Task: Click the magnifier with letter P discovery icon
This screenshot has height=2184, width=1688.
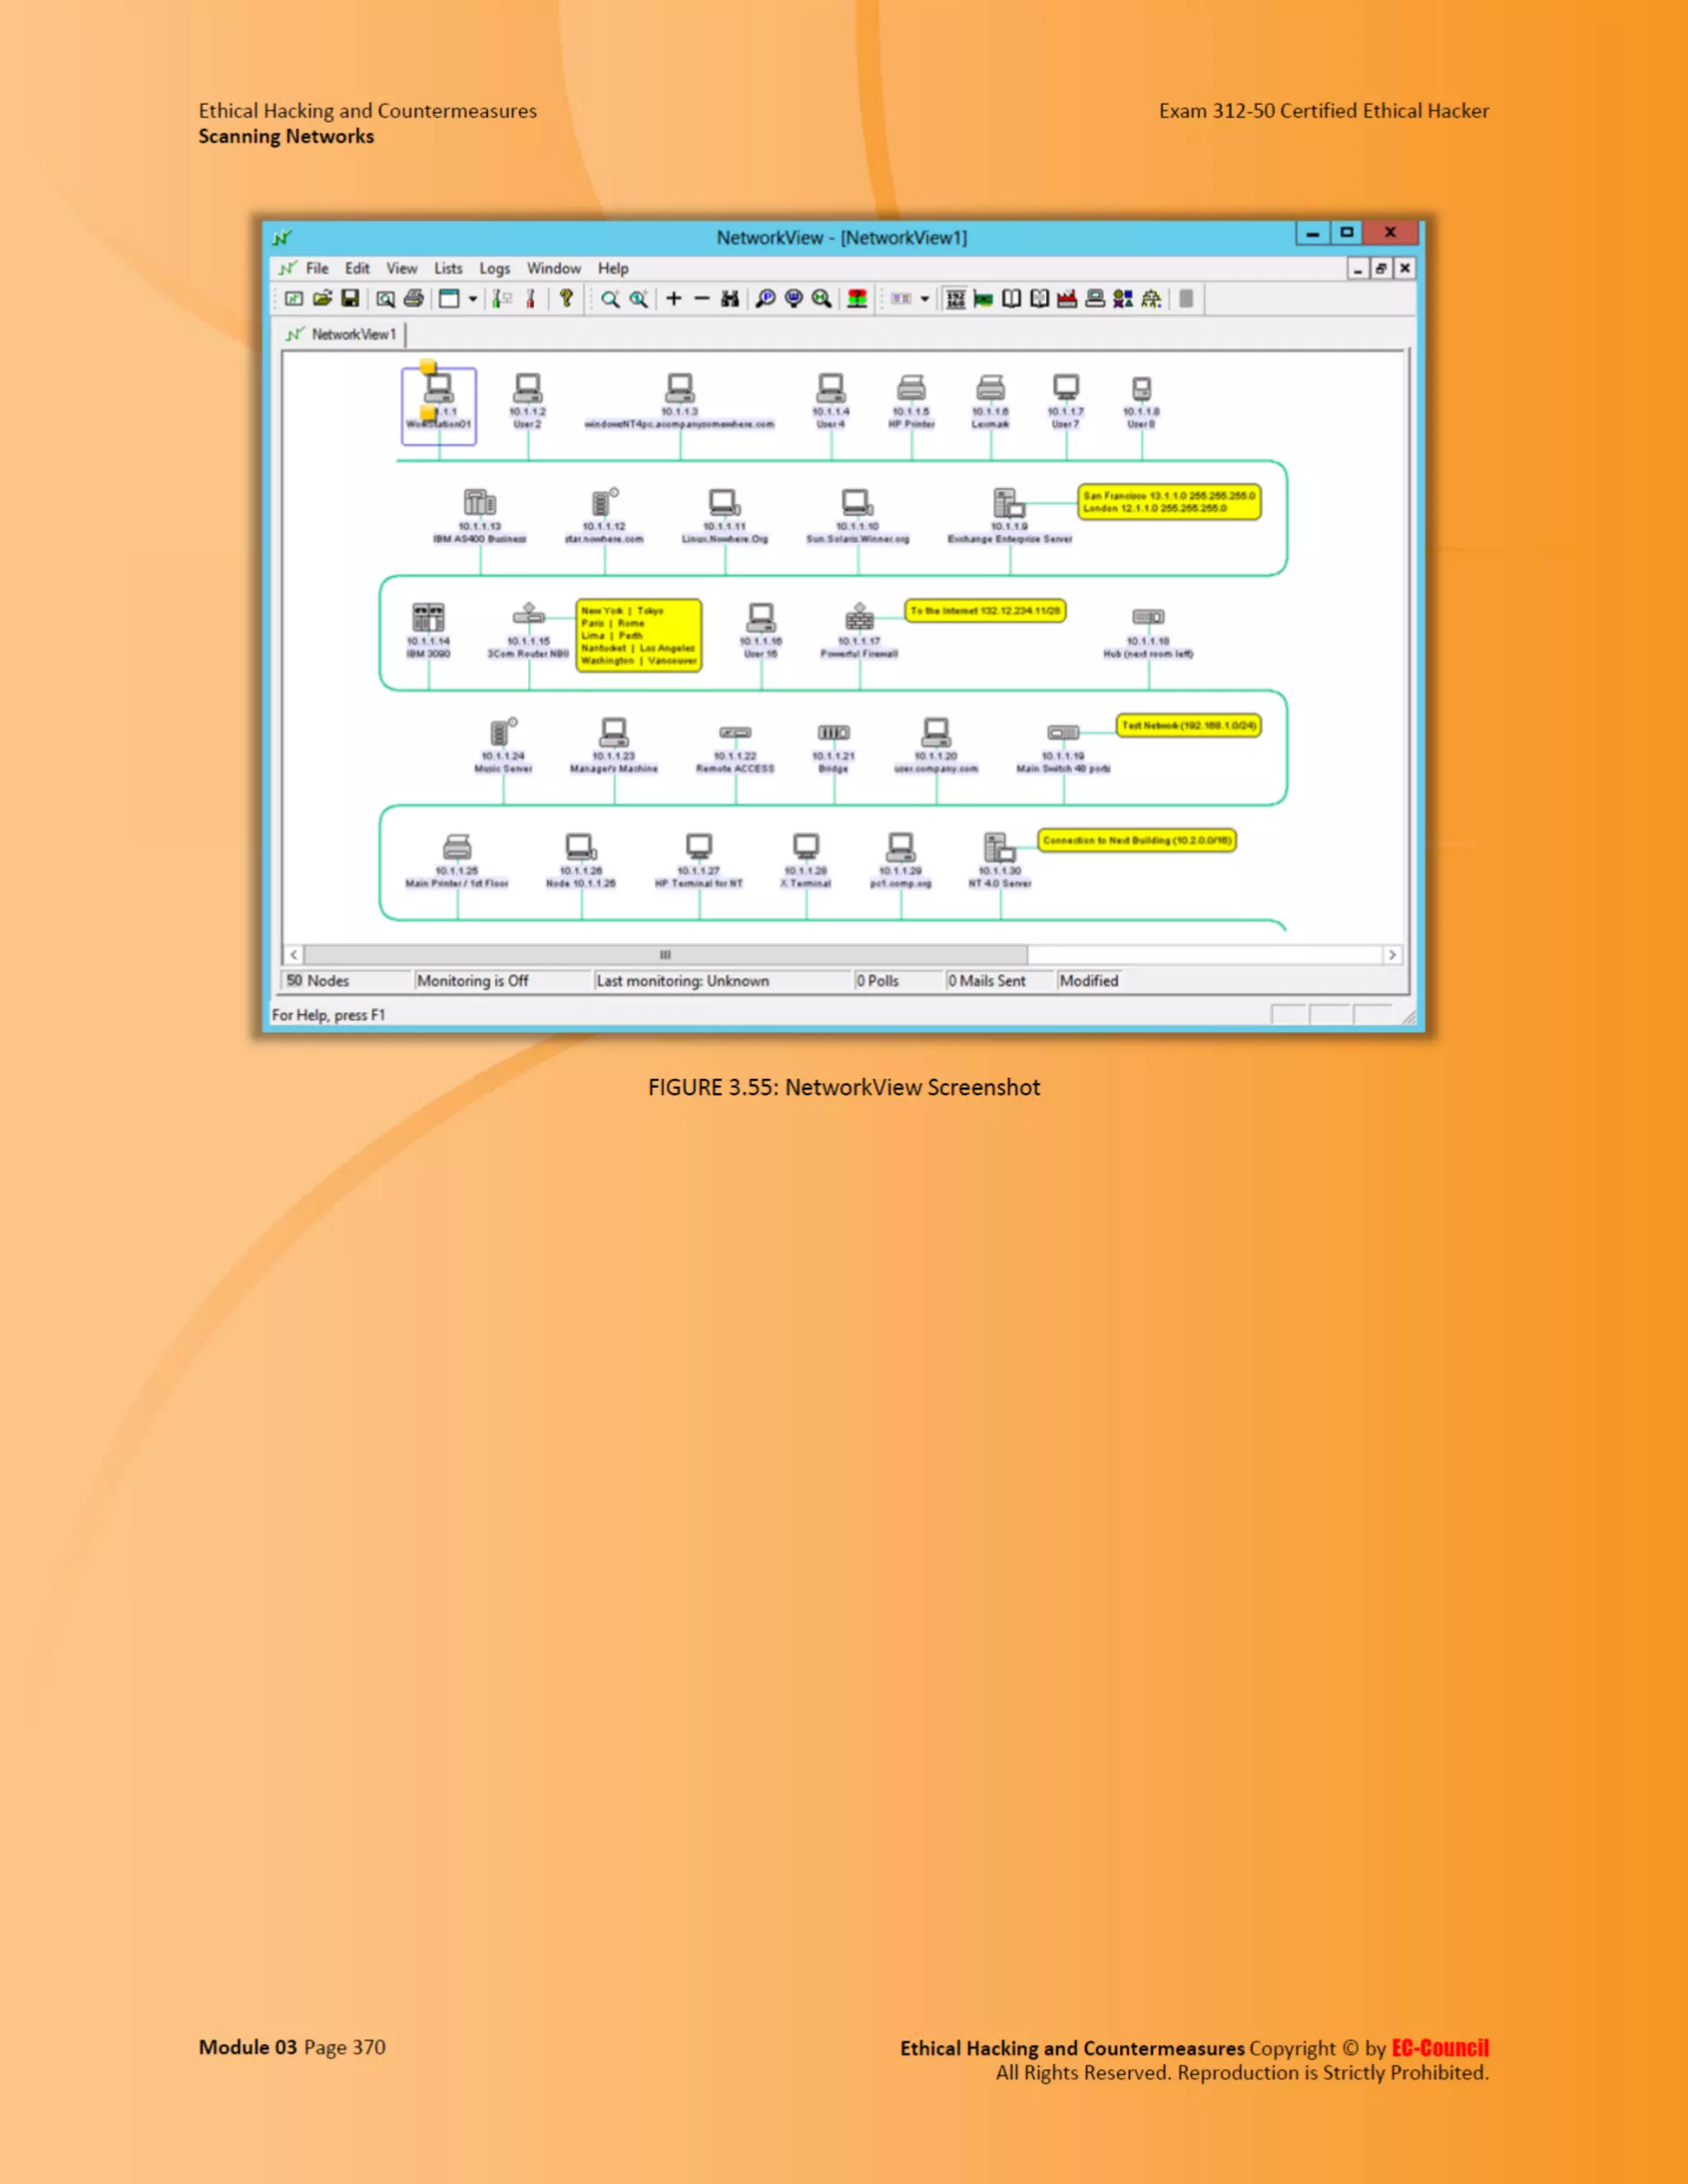Action: pos(766,299)
